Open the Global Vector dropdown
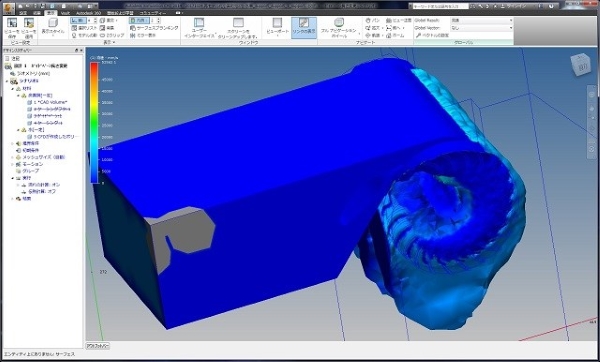This screenshot has height=362, width=600. [482, 28]
